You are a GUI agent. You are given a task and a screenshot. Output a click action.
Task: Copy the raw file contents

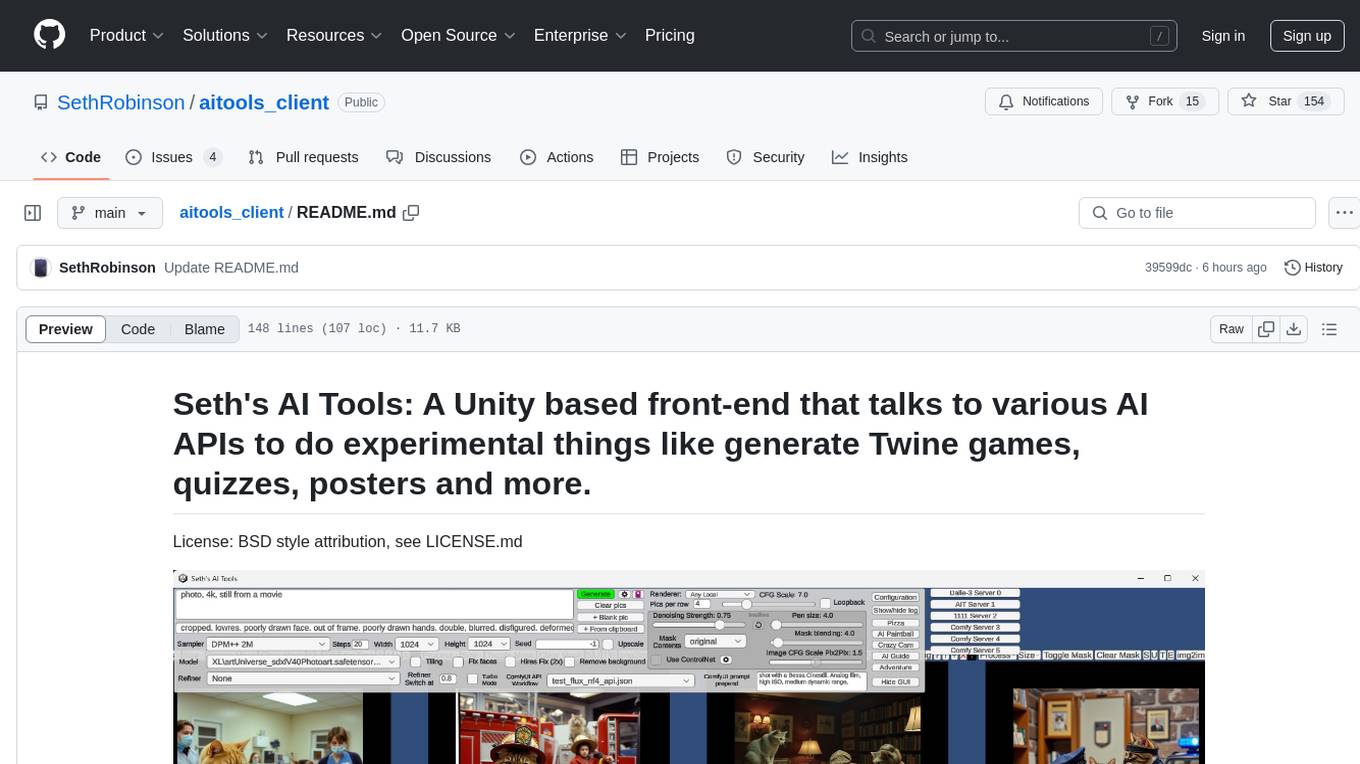click(x=1267, y=329)
